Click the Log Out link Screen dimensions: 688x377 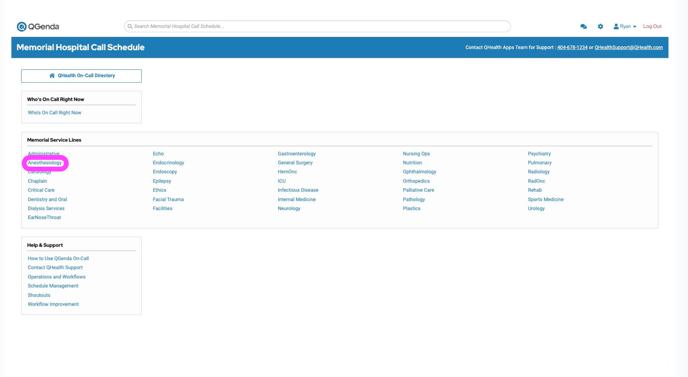click(652, 26)
